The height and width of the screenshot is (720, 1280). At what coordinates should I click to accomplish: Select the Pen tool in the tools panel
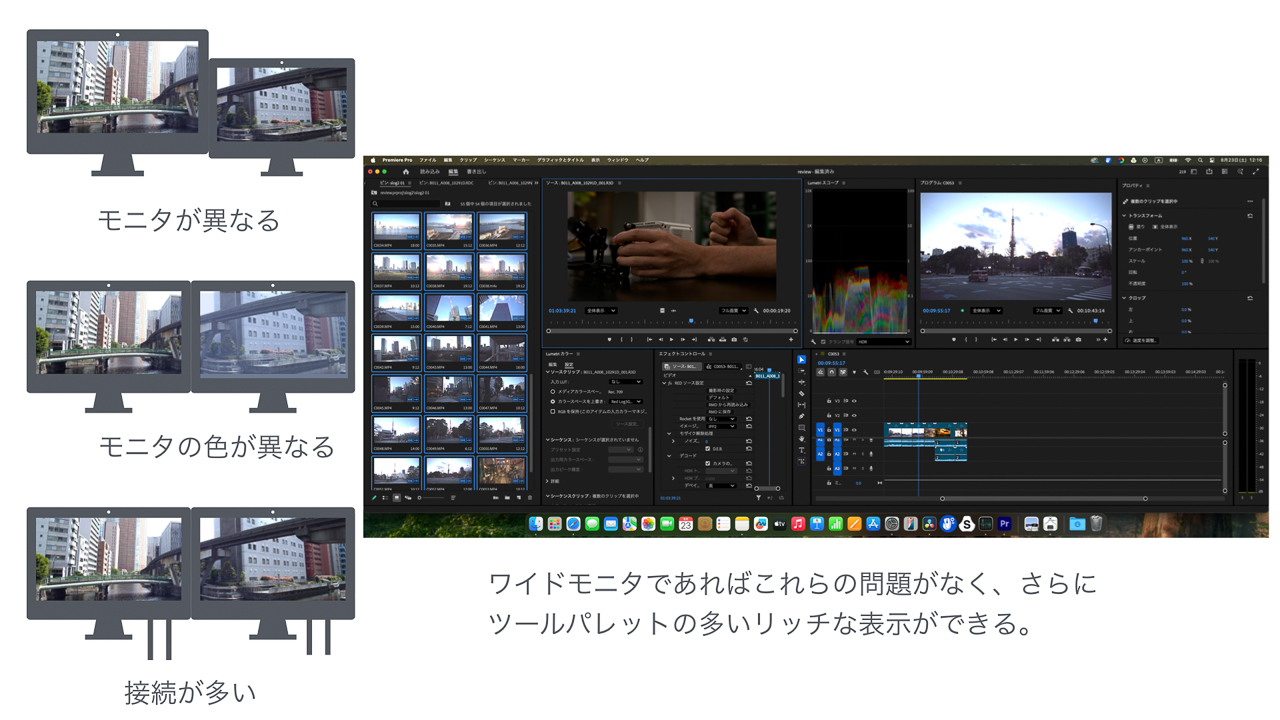(x=801, y=416)
